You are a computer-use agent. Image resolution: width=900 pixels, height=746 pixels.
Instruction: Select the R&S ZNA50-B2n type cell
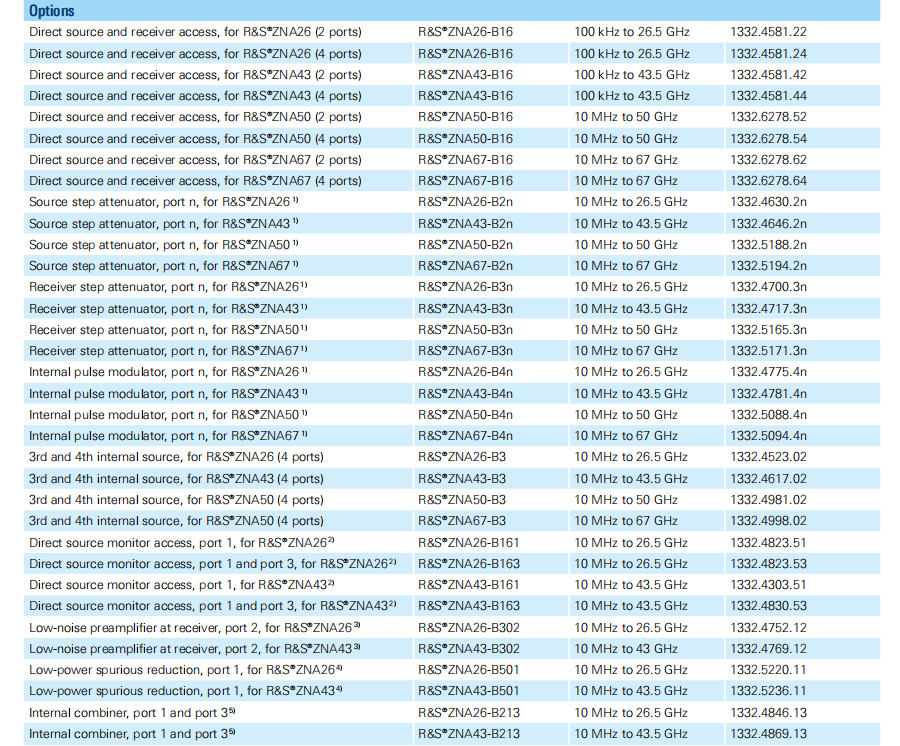[x=465, y=245]
